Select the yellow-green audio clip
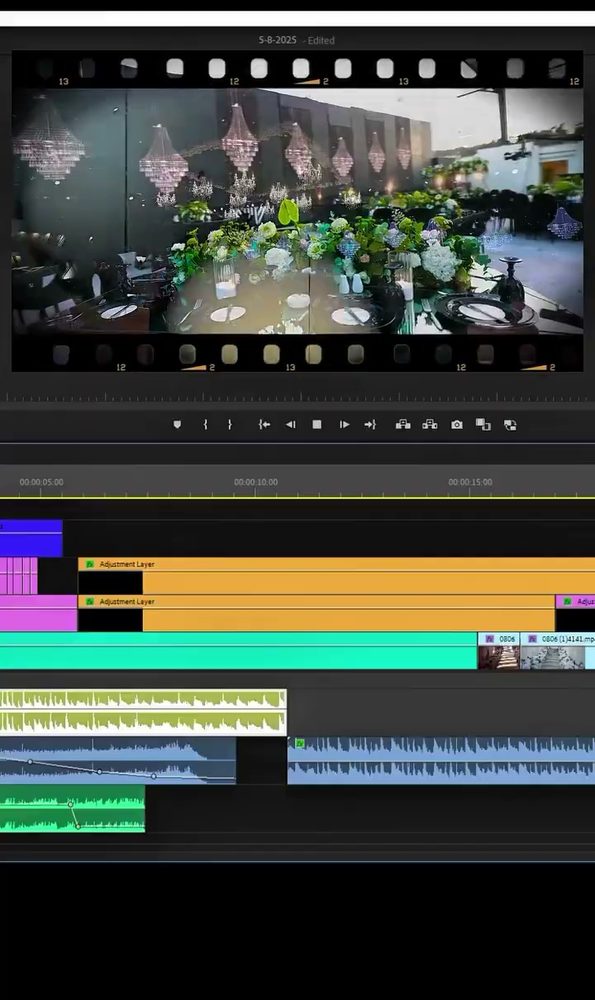Screen dimensions: 595x1000 coord(143,712)
